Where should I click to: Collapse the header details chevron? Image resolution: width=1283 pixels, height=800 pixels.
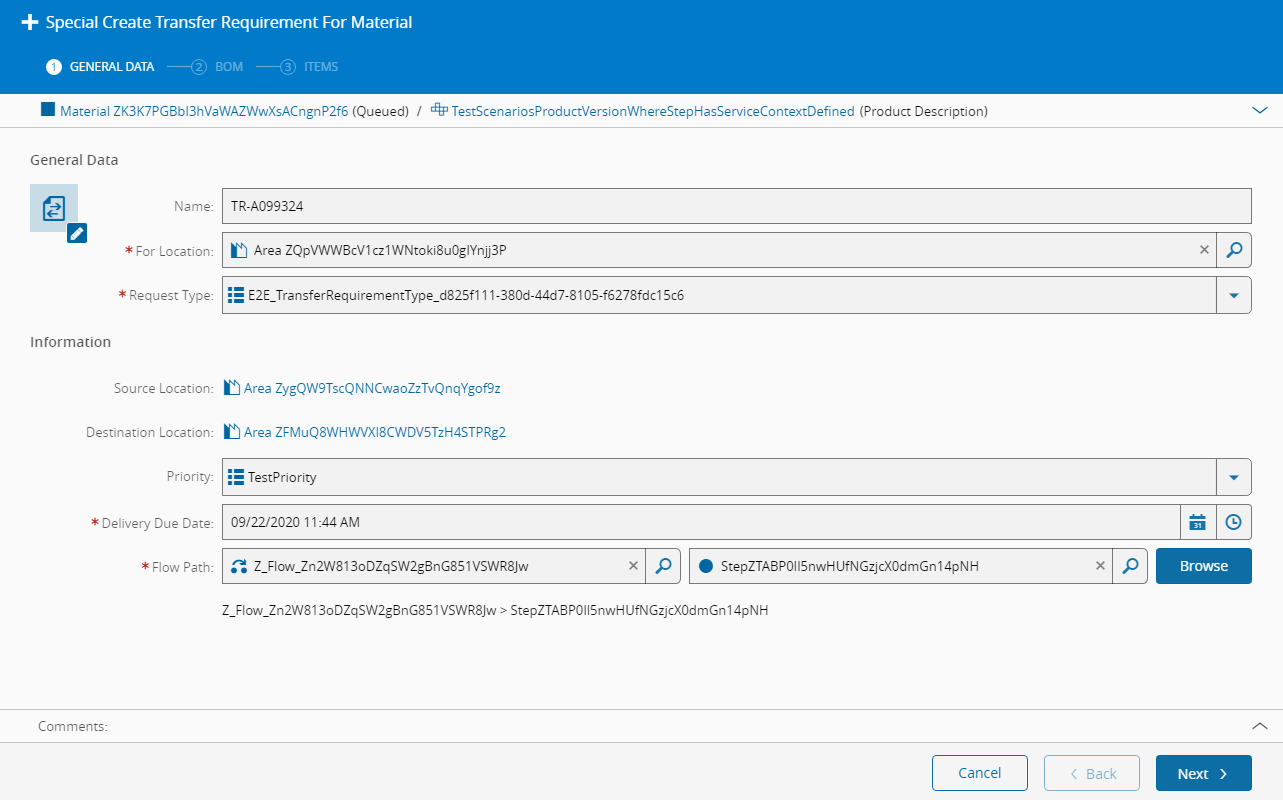(1260, 111)
